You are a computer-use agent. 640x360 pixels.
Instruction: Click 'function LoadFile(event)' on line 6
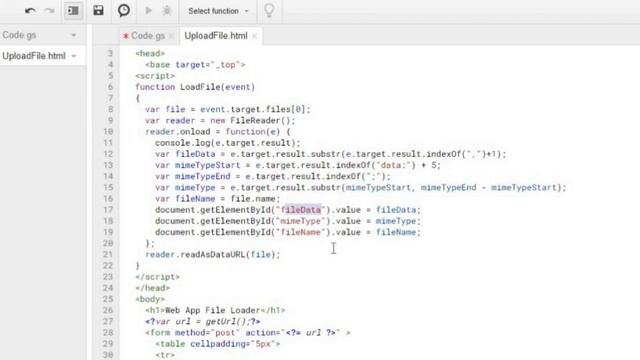point(195,87)
